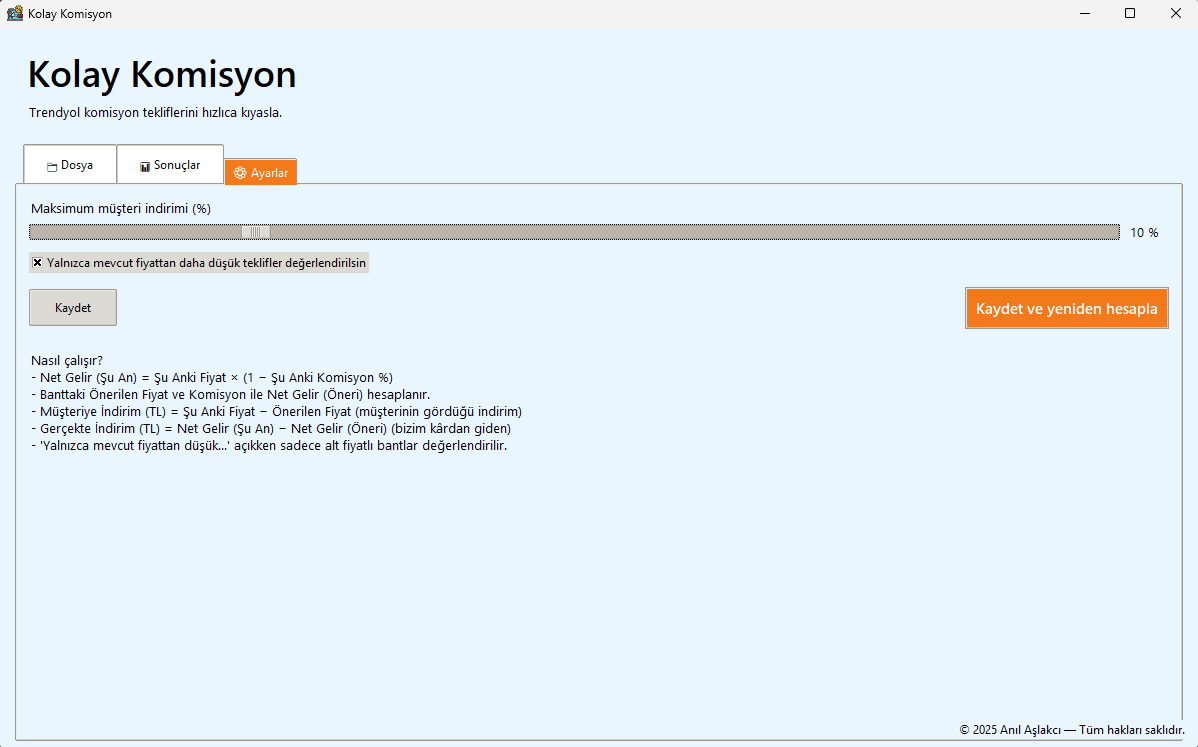This screenshot has width=1198, height=747.
Task: Click the 'Net Gelir (Şu An) = Şu Anki Fiyat' line
Action: point(212,377)
